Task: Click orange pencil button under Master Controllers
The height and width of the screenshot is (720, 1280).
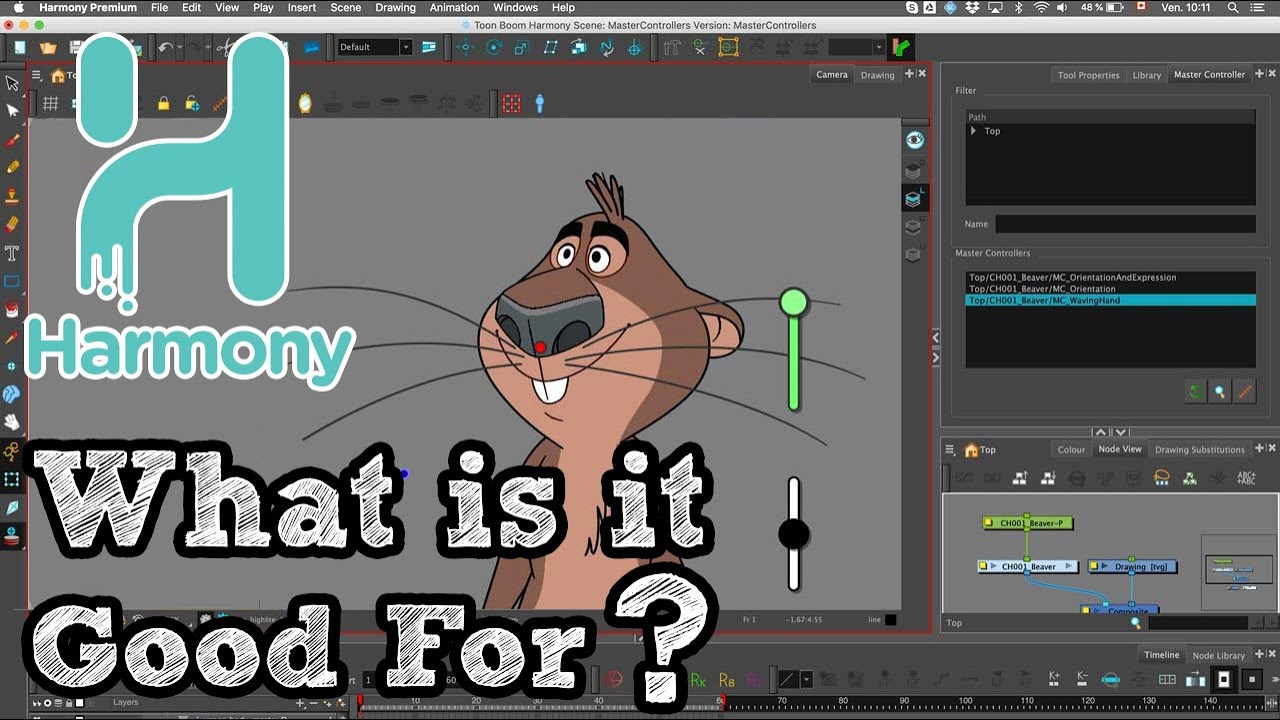Action: [1245, 392]
